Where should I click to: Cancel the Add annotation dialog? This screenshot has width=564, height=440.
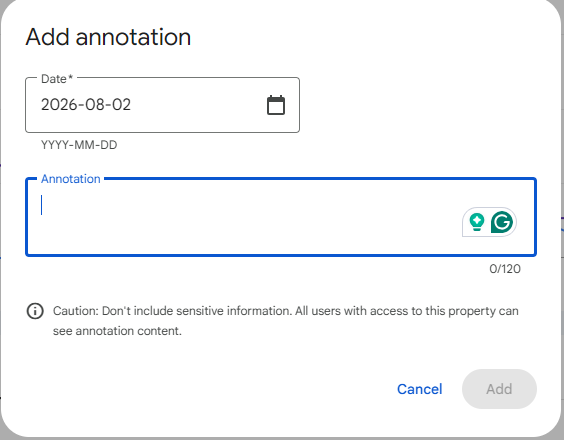point(419,389)
